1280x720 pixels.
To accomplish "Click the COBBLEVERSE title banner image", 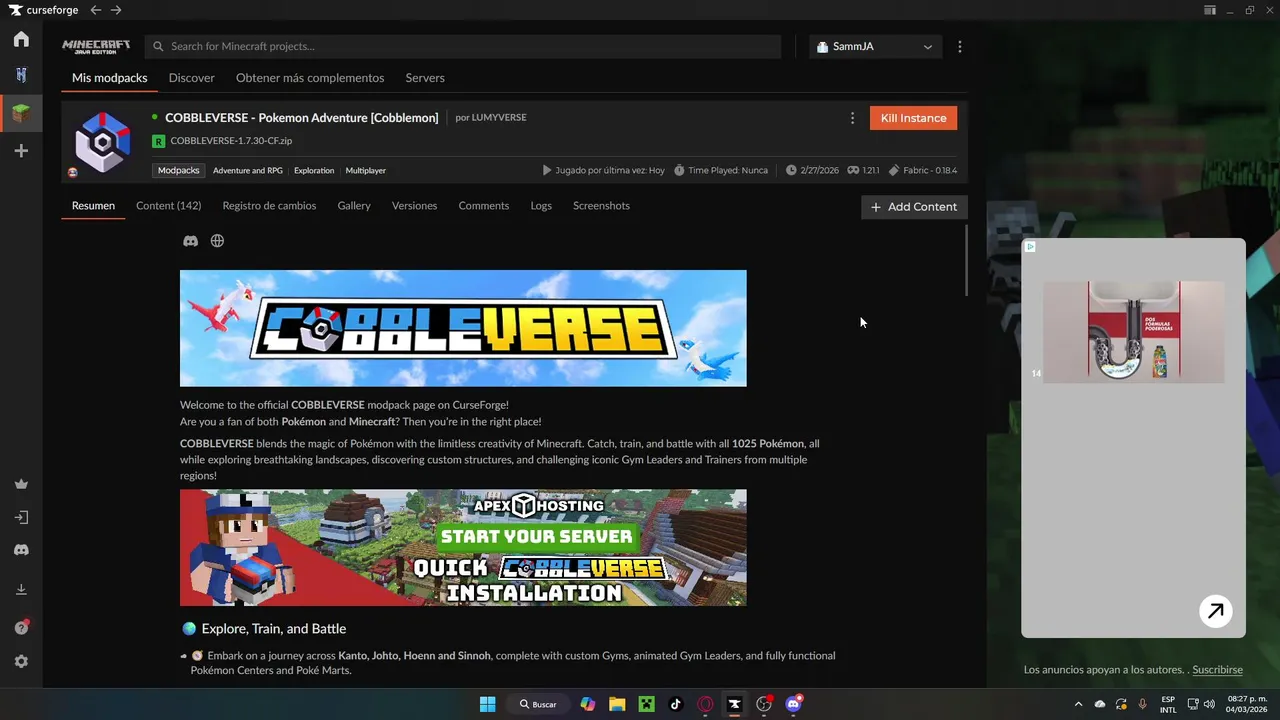I will [x=463, y=328].
